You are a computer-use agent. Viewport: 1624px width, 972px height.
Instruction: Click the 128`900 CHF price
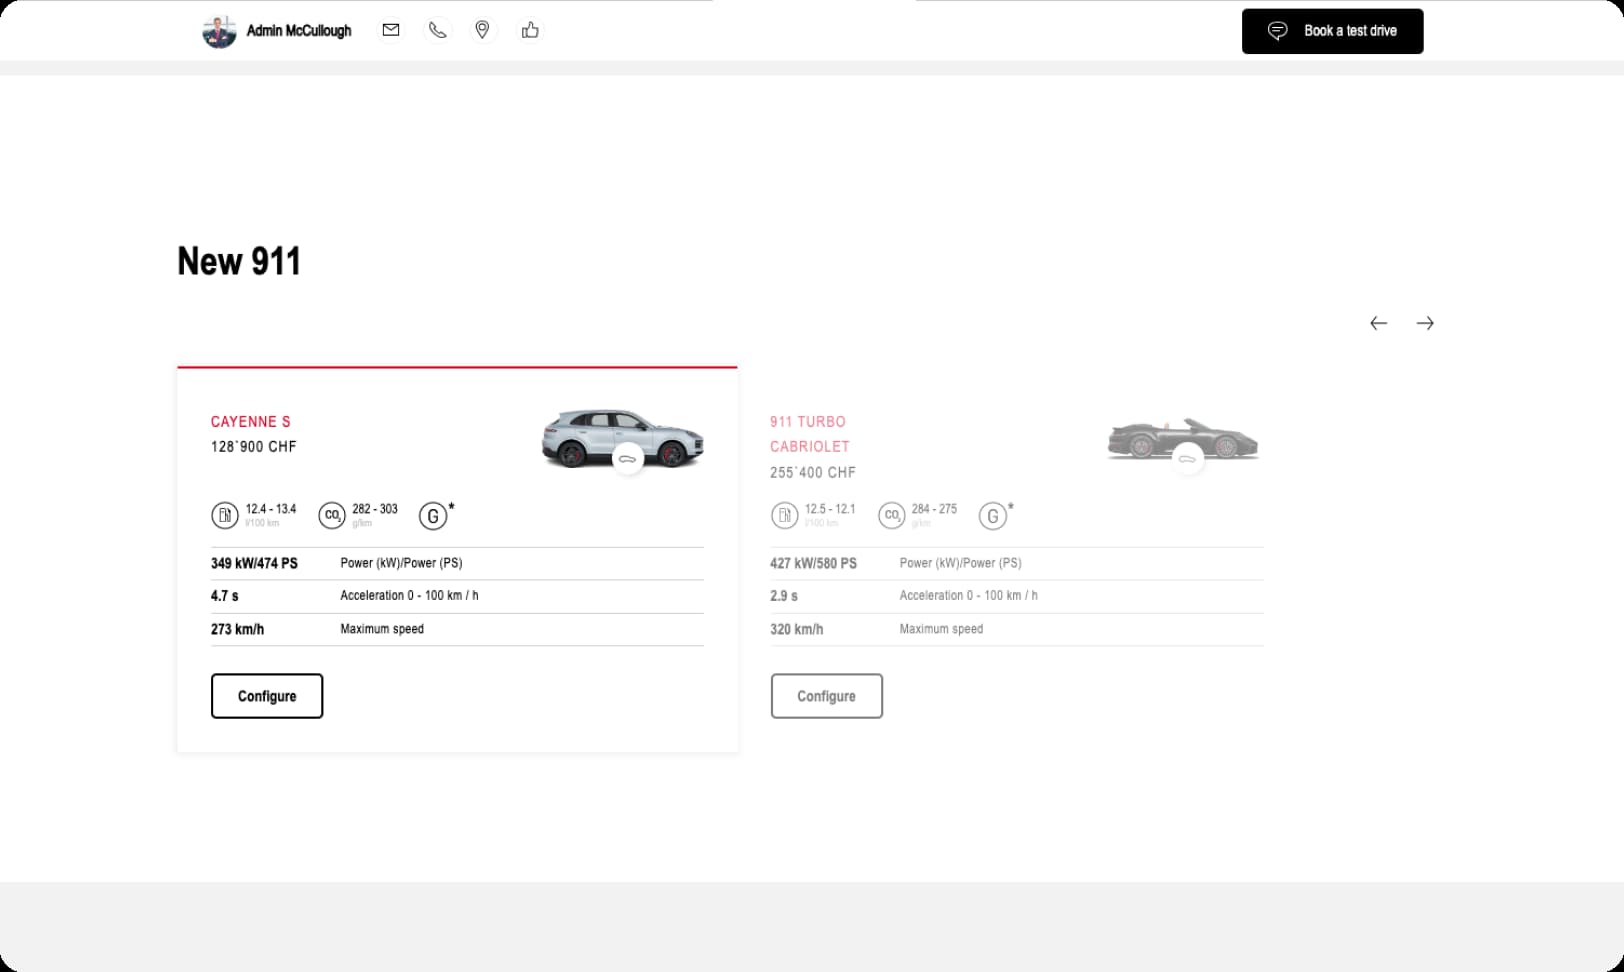click(254, 447)
